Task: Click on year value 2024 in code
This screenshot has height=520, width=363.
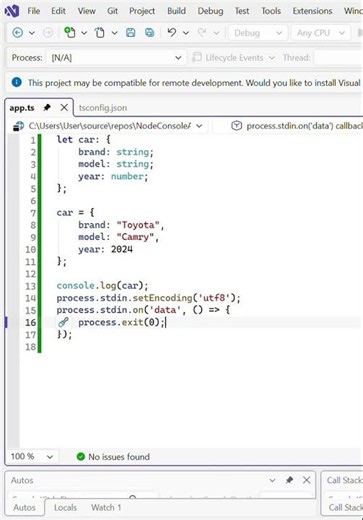Action: (122, 249)
